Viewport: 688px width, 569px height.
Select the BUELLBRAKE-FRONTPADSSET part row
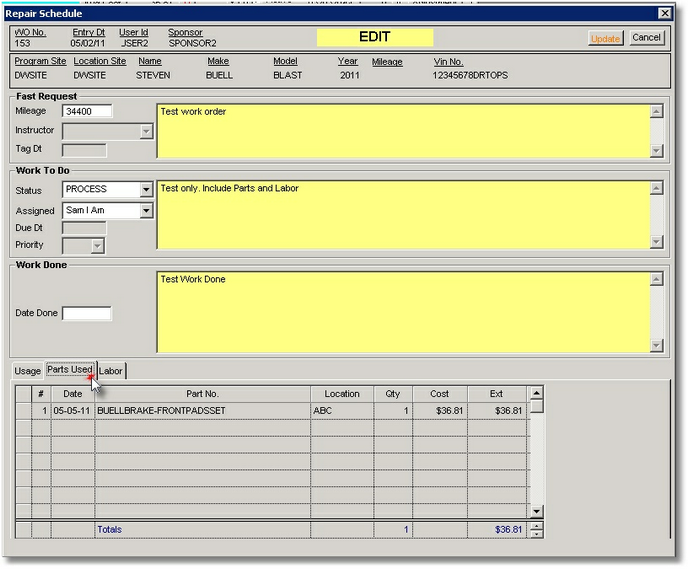(200, 411)
